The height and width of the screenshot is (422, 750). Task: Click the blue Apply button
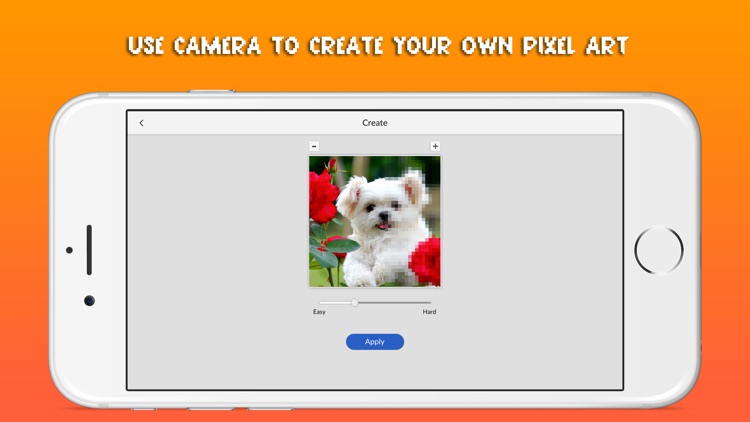375,342
